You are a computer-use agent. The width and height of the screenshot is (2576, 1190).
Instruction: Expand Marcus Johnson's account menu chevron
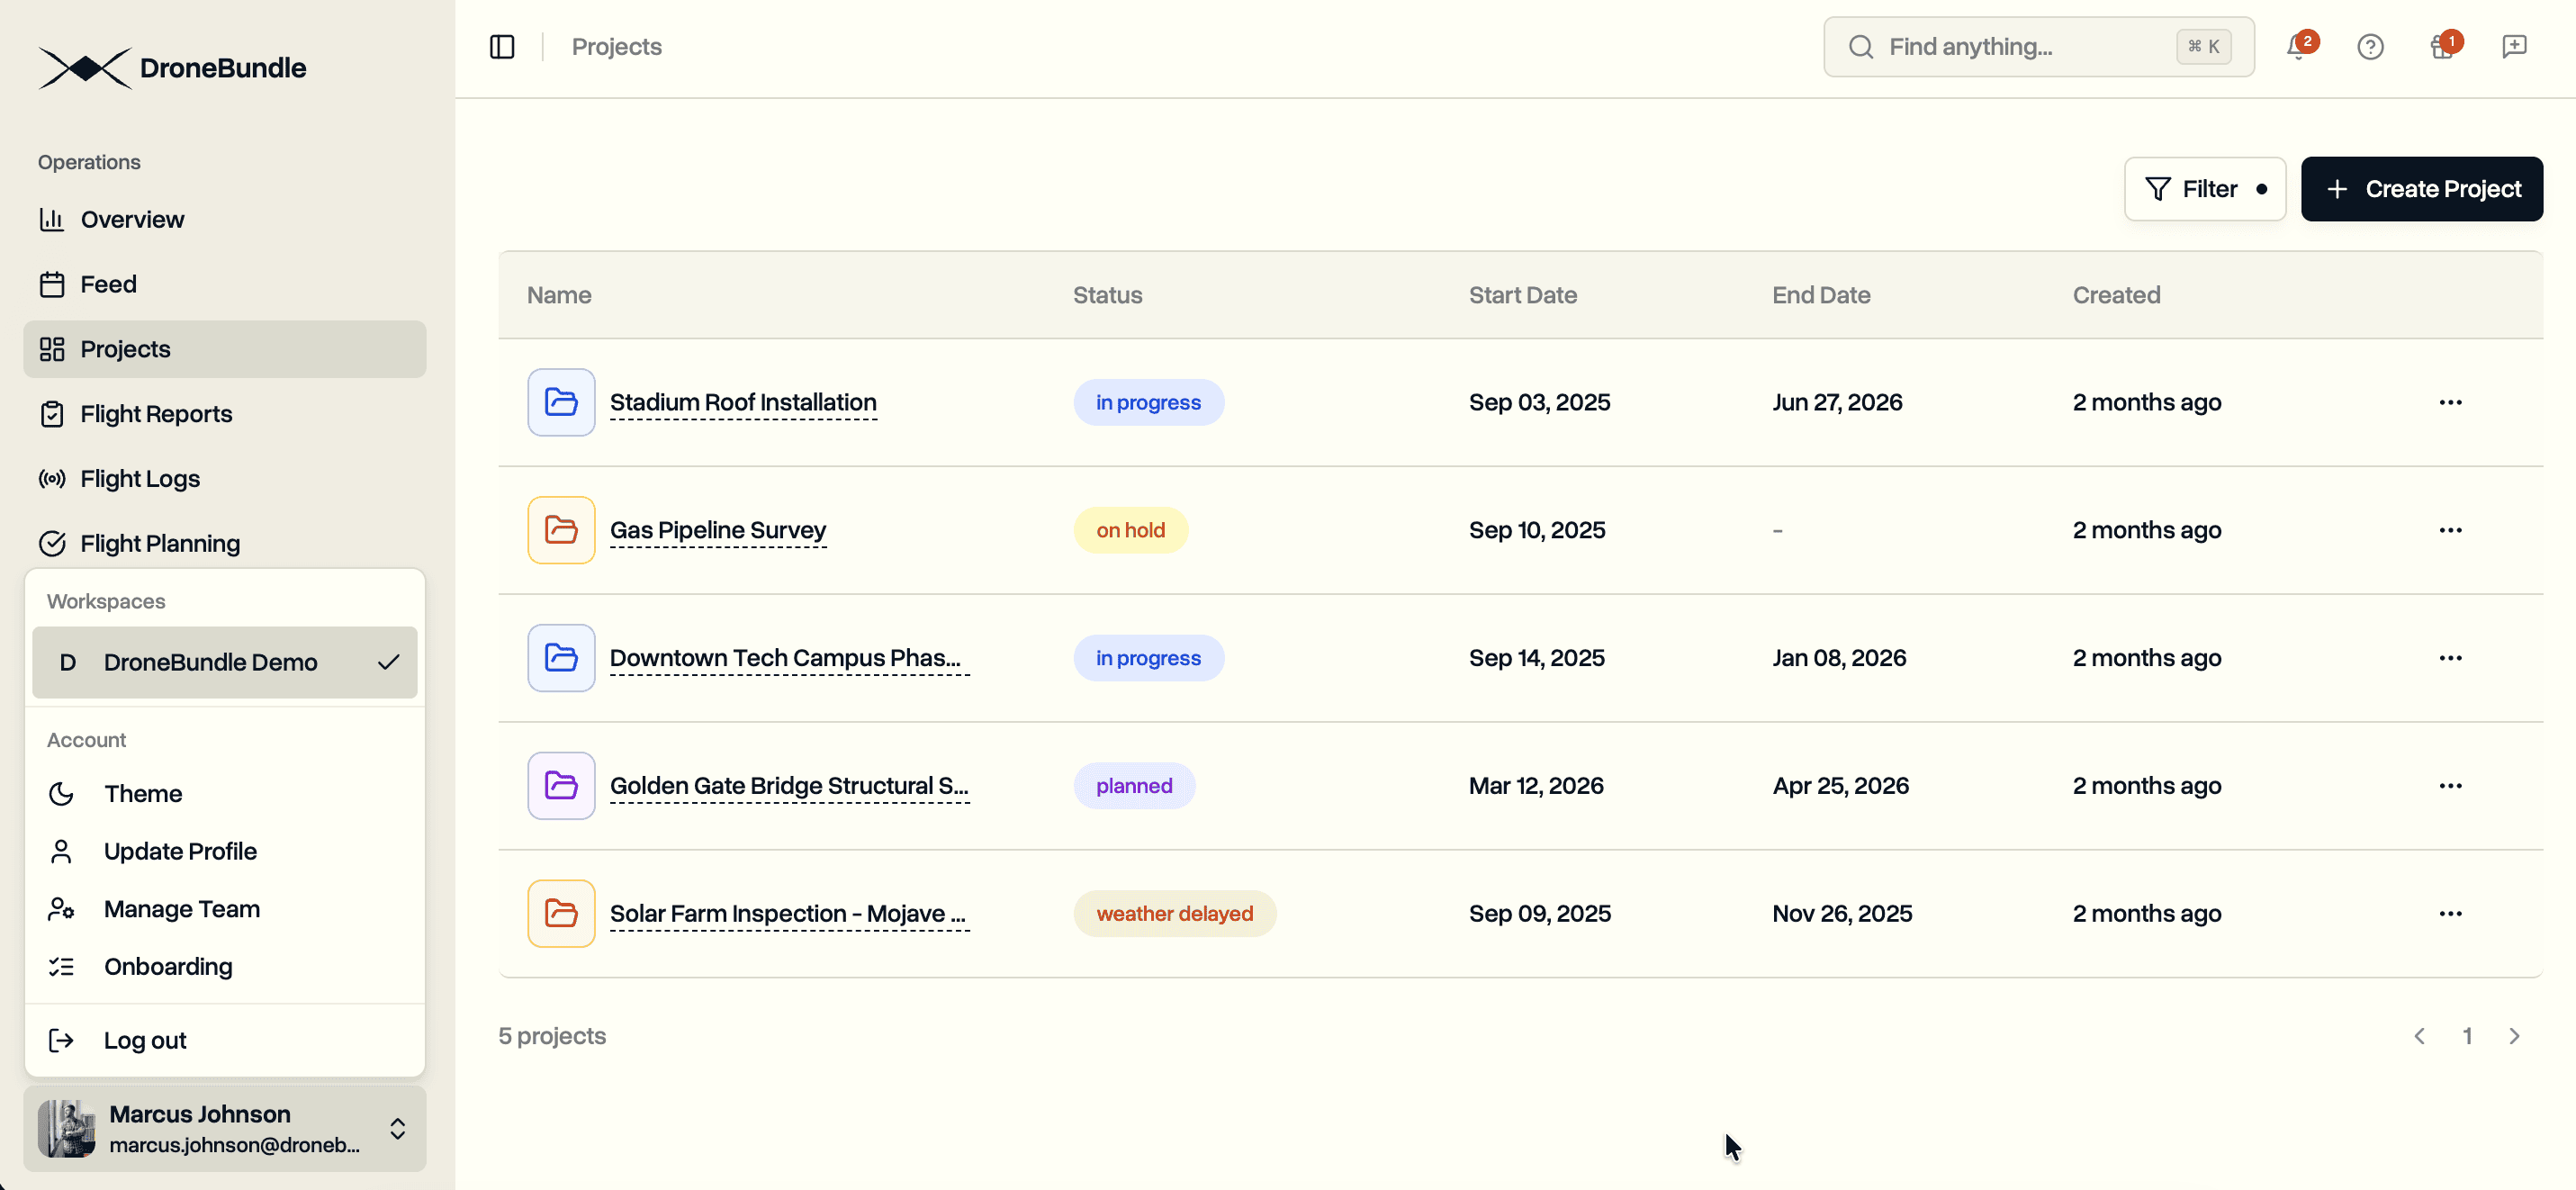click(397, 1128)
